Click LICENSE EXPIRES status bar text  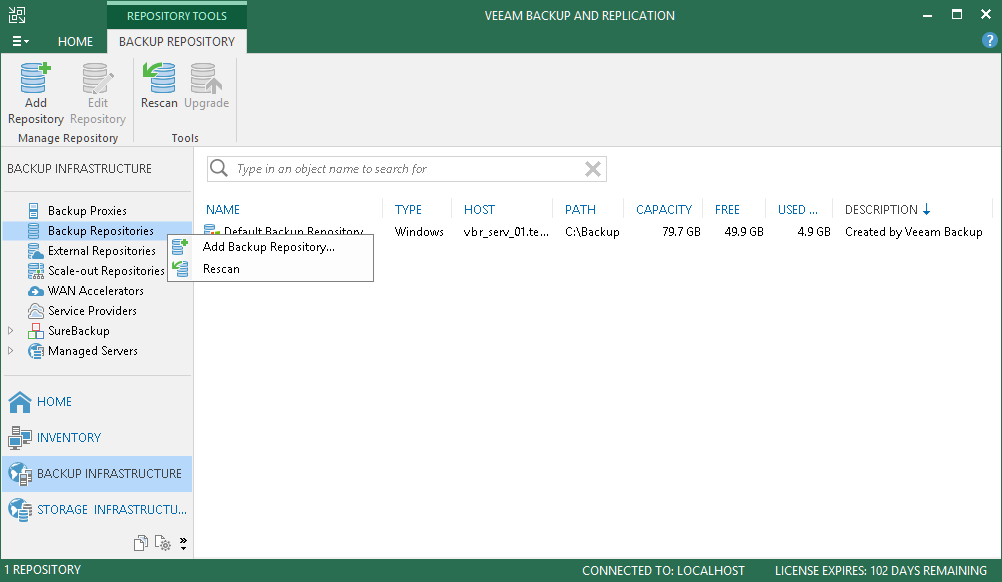point(881,571)
